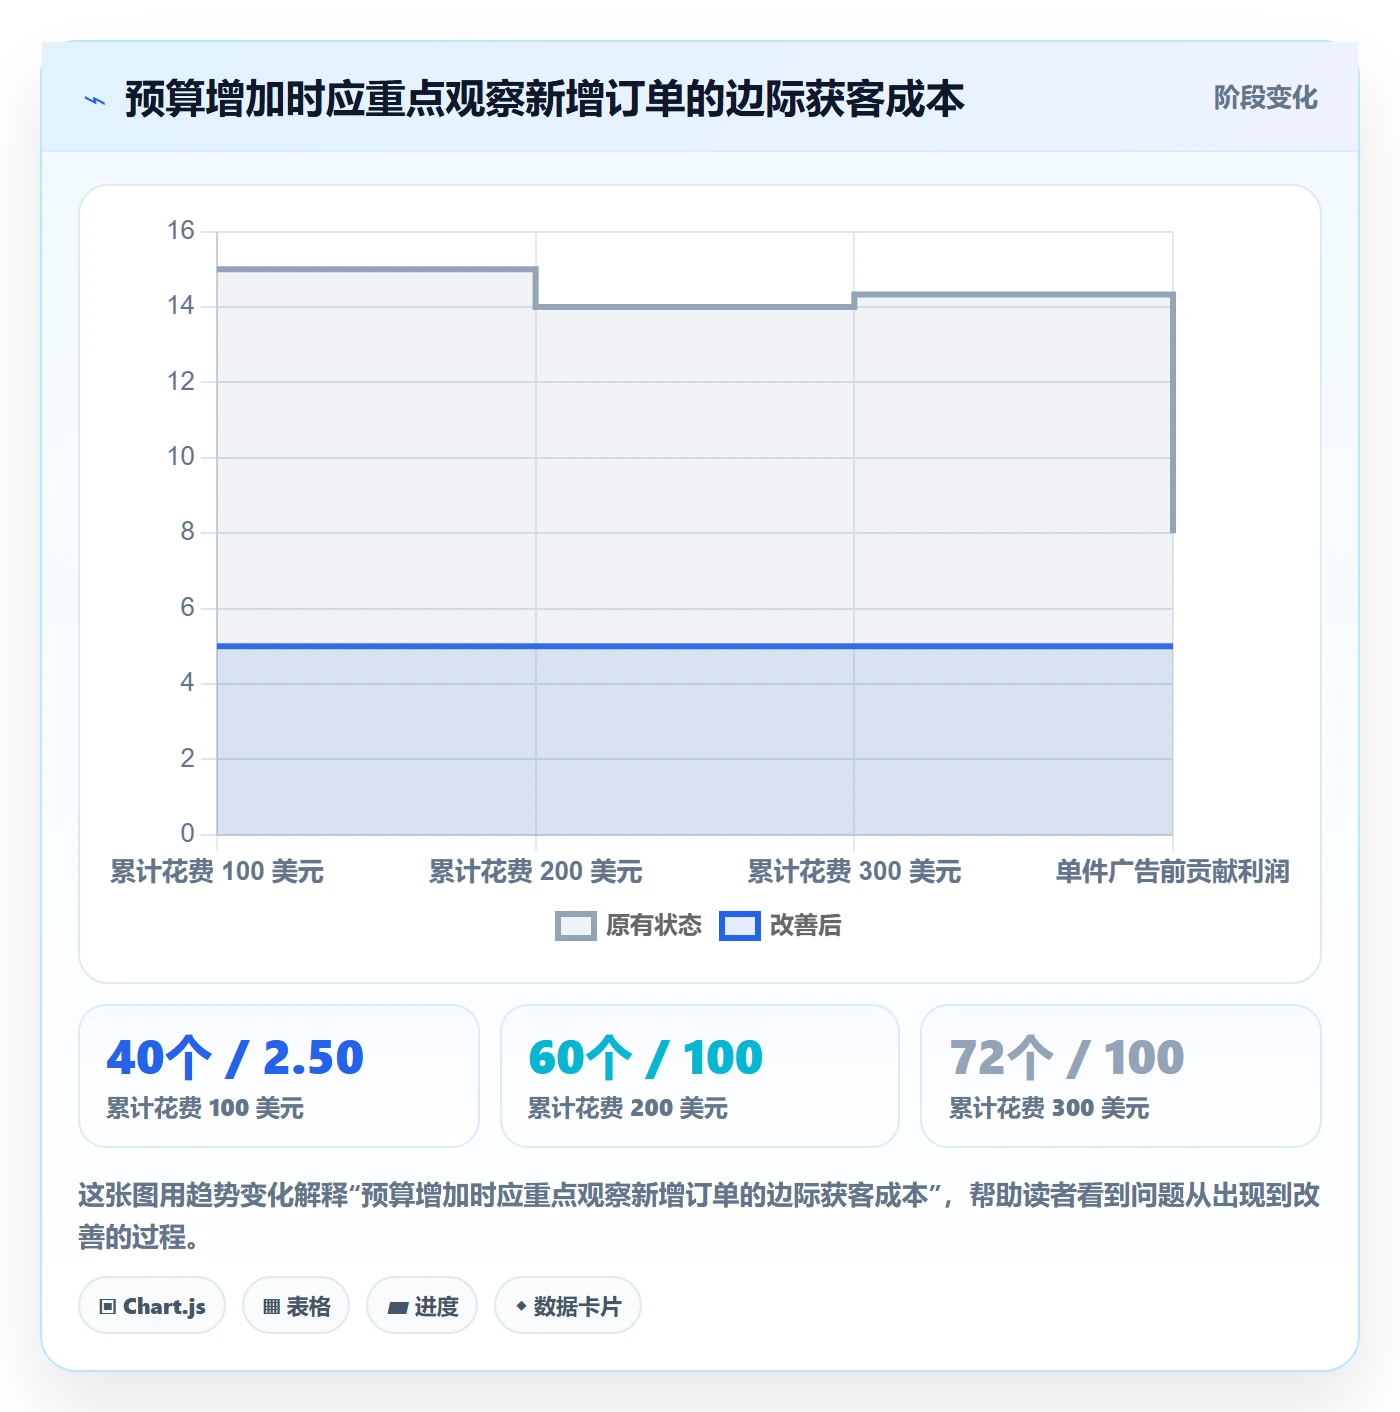This screenshot has height=1412, width=1400.
Task: Select the 数据卡片 tag chip
Action: click(568, 1306)
